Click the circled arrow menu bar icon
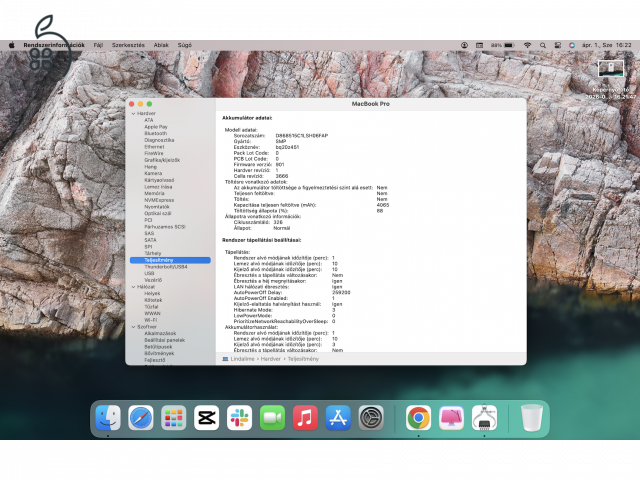 coord(464,45)
